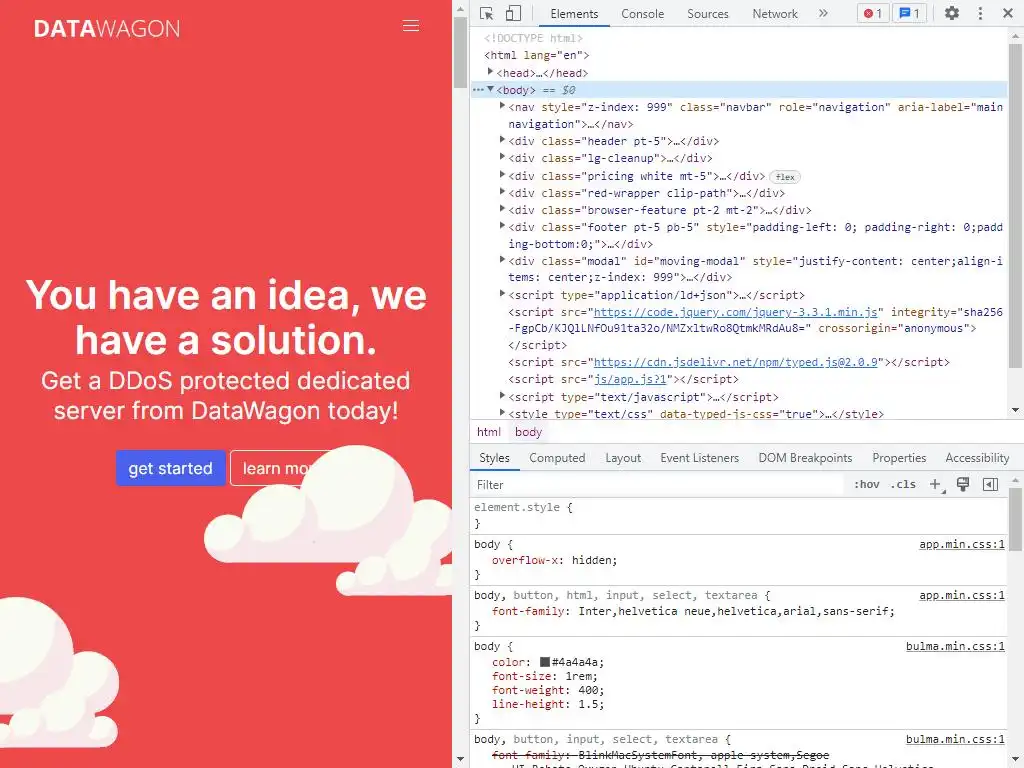Viewport: 1024px width, 768px height.
Task: Switch to the Network tab
Action: pyautogui.click(x=775, y=14)
